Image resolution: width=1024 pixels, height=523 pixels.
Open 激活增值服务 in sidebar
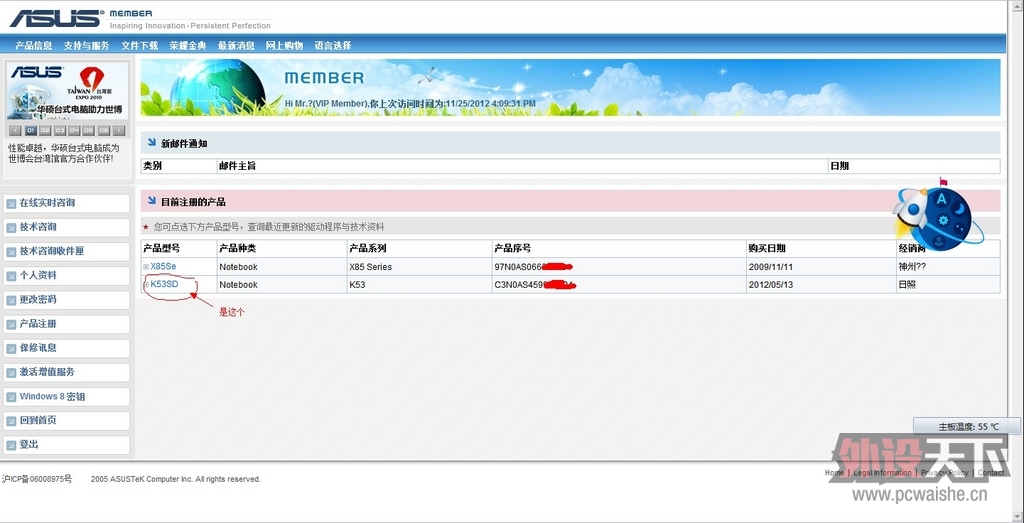[x=66, y=372]
